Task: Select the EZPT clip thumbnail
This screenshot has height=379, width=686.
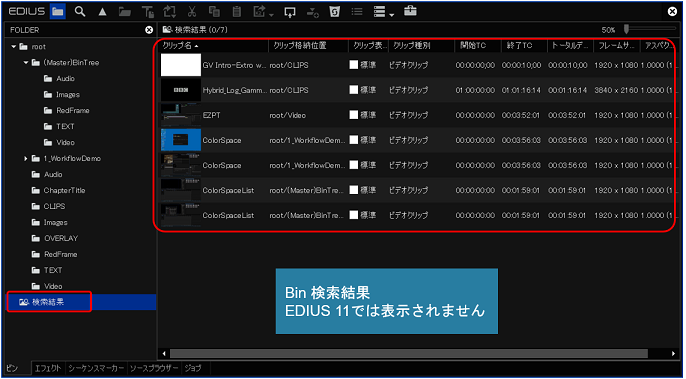Action: pos(181,115)
